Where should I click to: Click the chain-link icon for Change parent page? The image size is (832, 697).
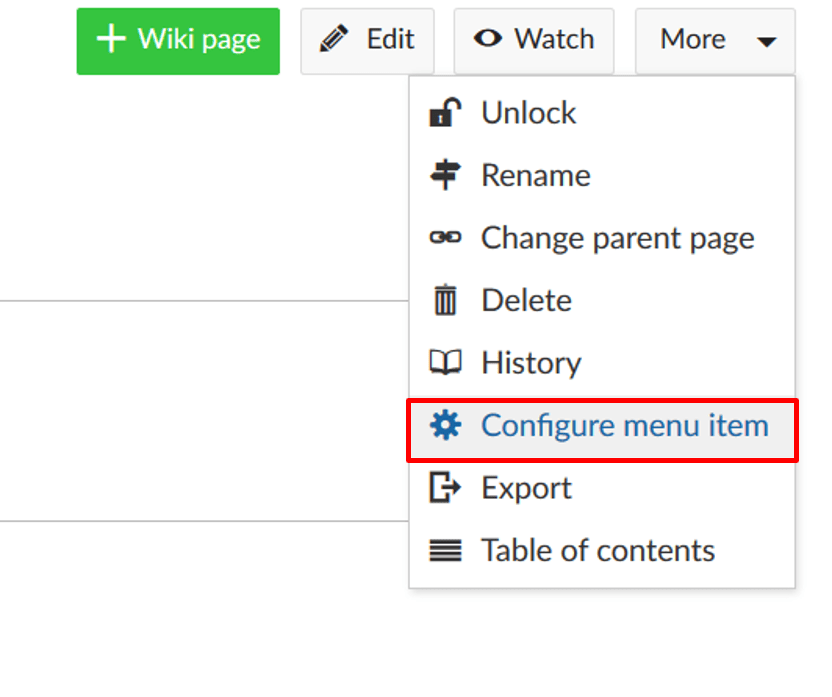(x=446, y=237)
